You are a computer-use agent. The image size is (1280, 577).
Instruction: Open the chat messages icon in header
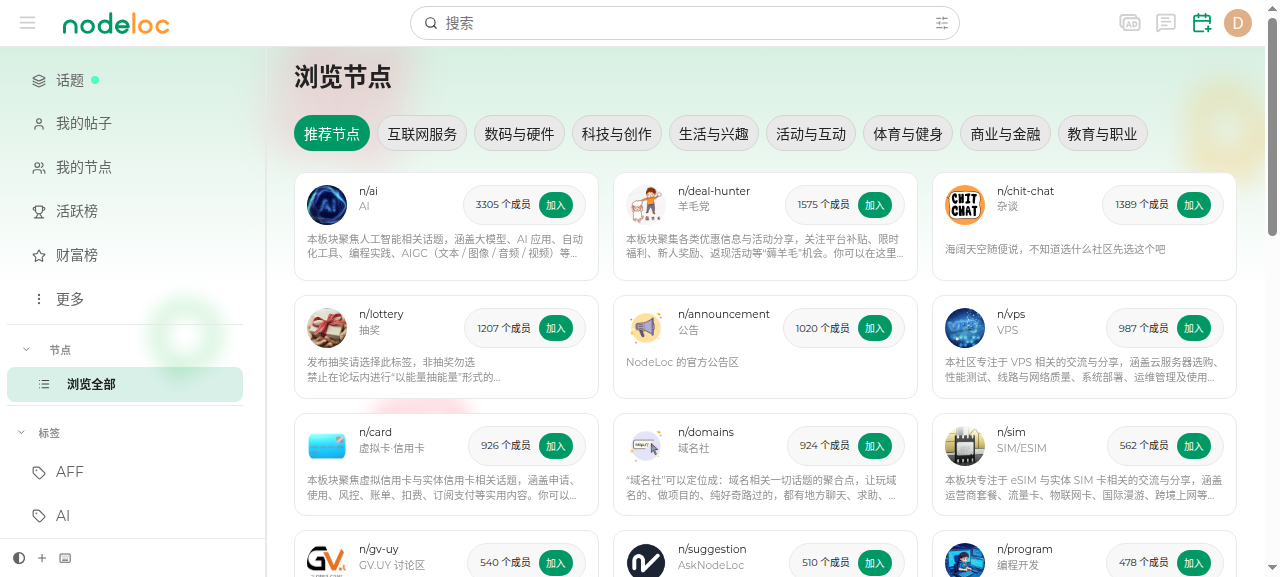point(1165,23)
